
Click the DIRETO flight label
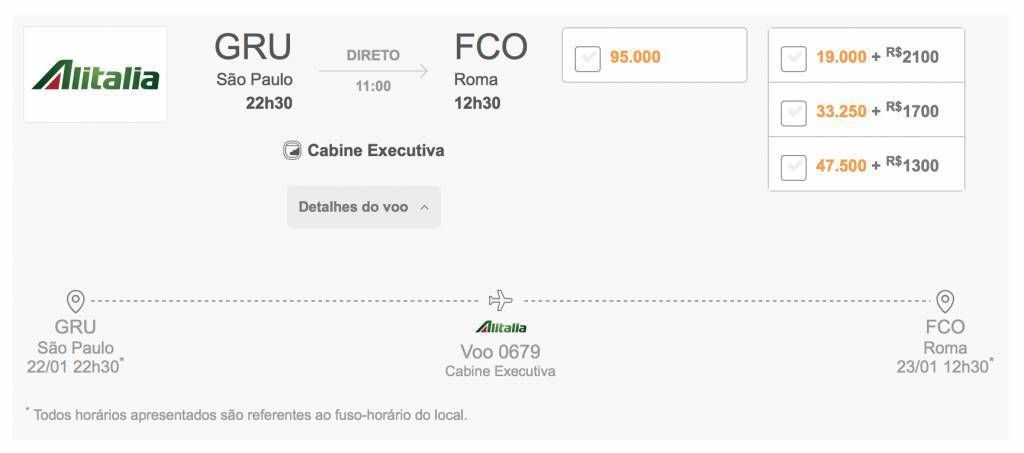point(373,55)
